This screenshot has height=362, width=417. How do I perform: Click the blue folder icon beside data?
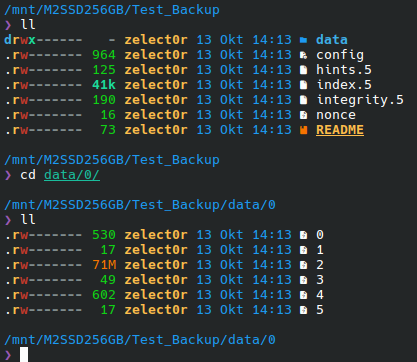click(x=303, y=40)
